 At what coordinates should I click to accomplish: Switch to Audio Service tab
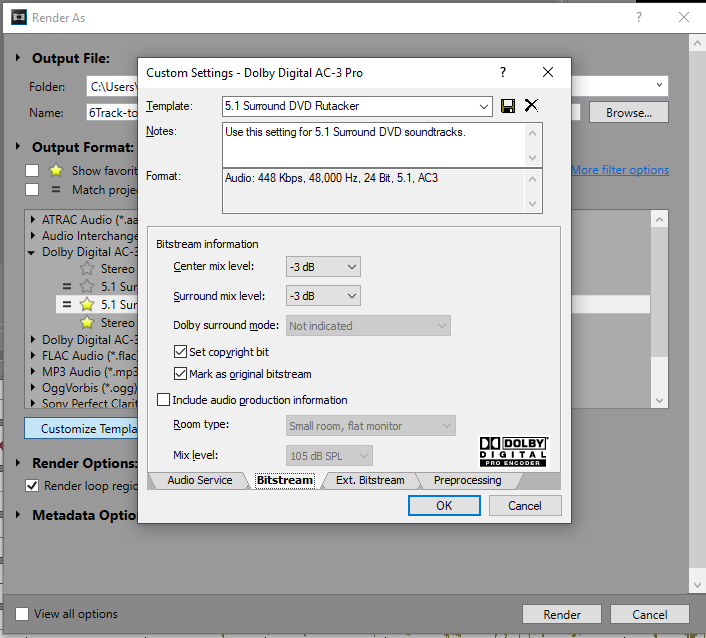199,480
